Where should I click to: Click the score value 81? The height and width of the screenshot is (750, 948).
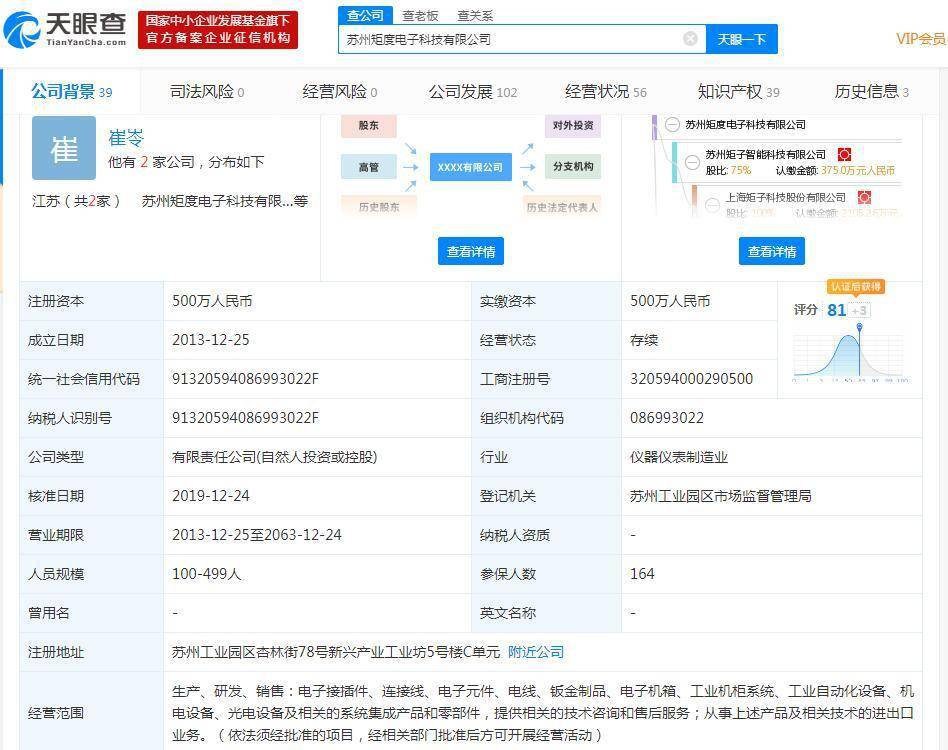(x=836, y=310)
